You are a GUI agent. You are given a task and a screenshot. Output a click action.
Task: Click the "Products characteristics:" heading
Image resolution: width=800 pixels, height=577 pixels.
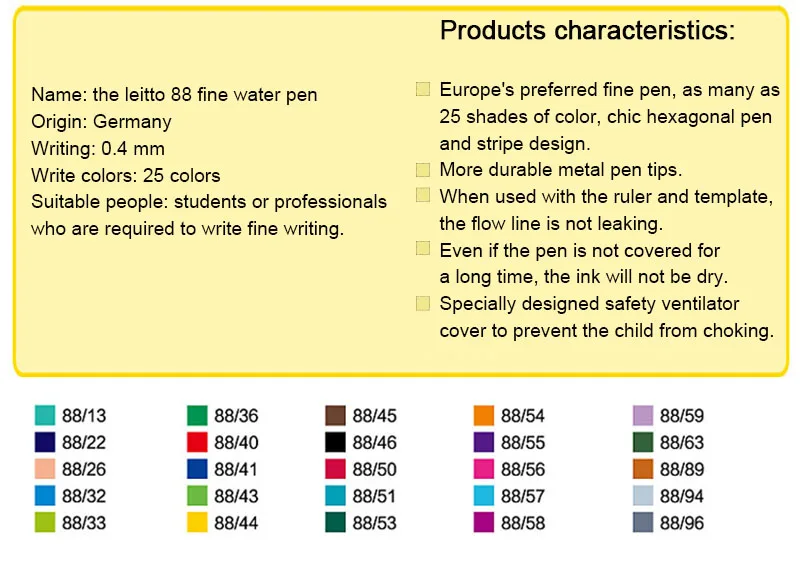click(587, 31)
